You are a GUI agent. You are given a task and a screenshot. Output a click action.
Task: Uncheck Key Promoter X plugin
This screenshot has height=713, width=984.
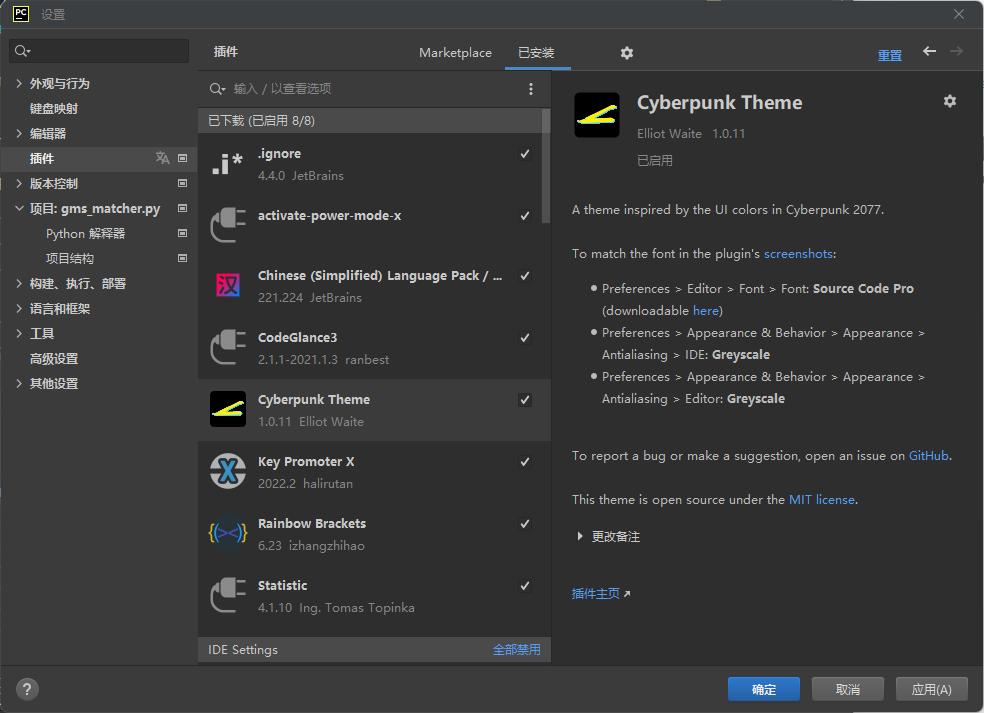pos(525,462)
